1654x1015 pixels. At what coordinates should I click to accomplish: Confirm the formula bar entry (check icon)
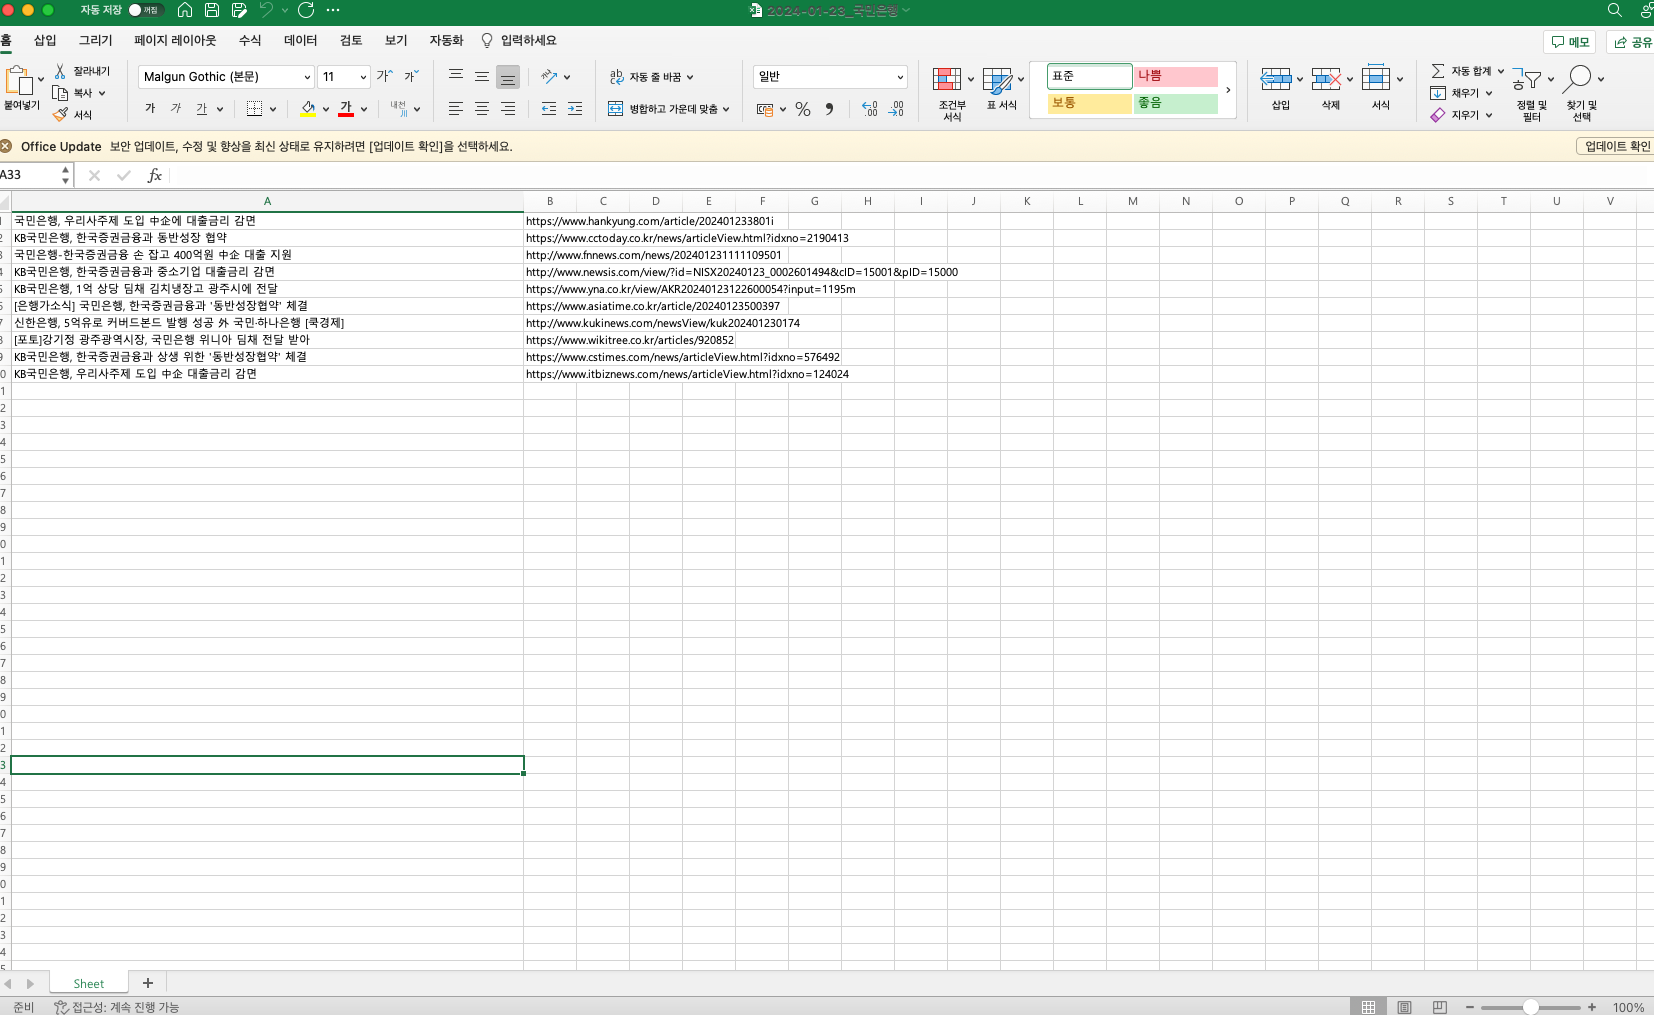(x=124, y=175)
